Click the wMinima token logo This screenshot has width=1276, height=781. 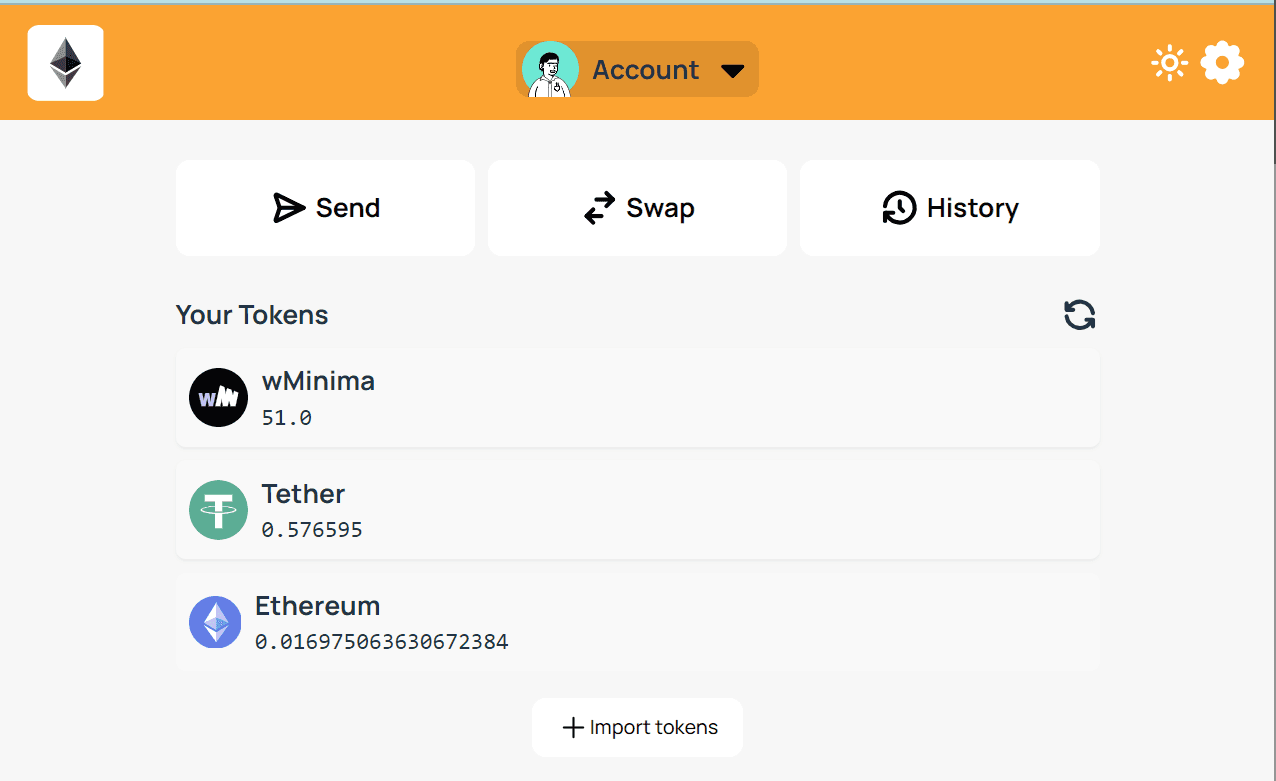point(218,398)
